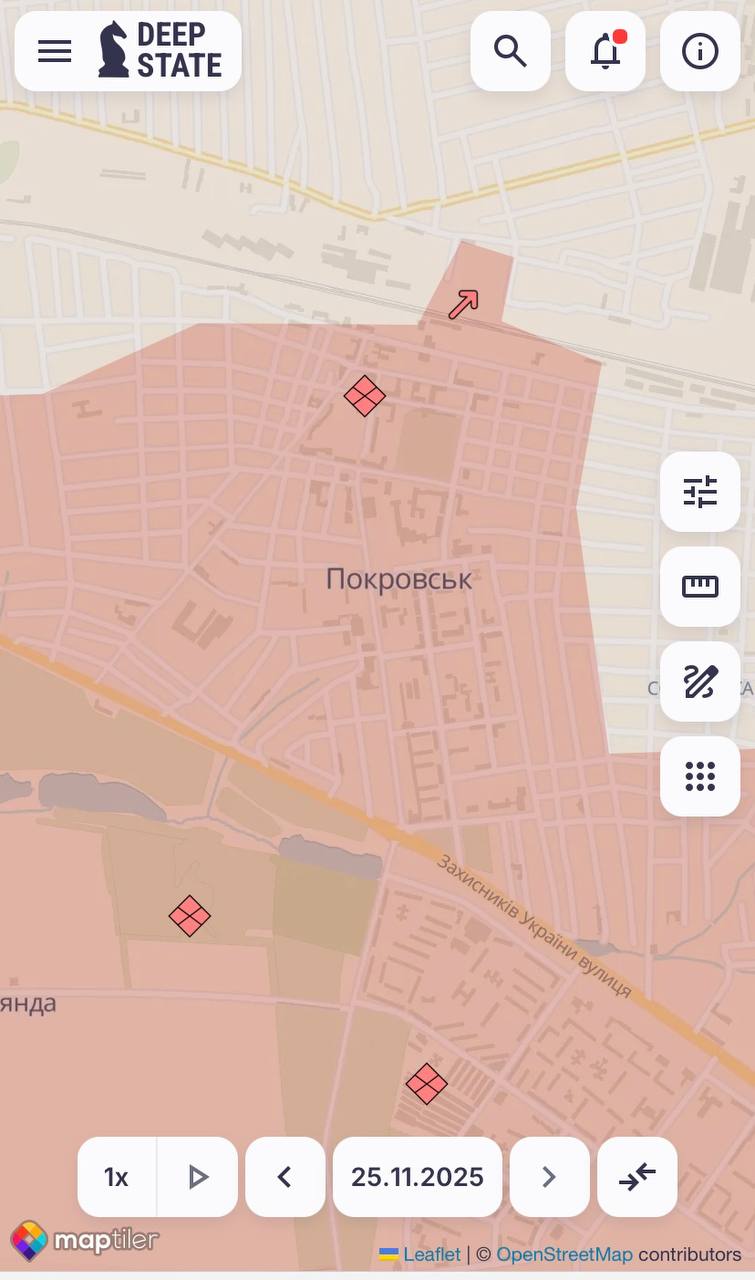Click the MapTiler logo
Viewport: 755px width, 1280px height.
pos(85,1241)
